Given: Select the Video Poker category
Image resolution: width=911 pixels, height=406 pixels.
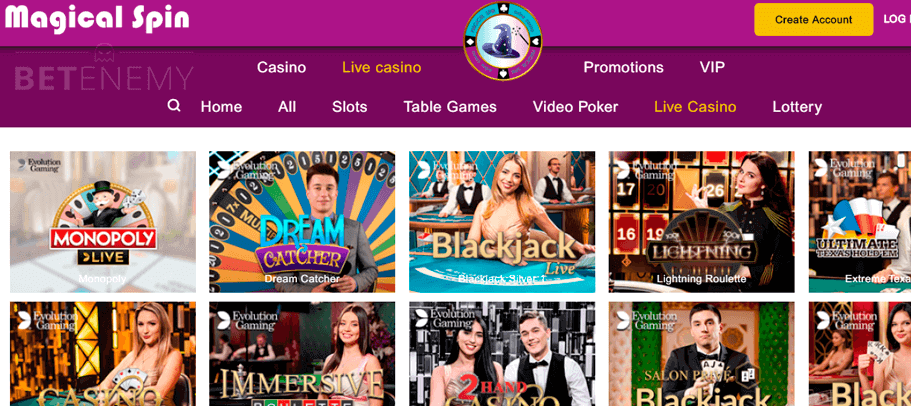Looking at the screenshot, I should pyautogui.click(x=575, y=107).
